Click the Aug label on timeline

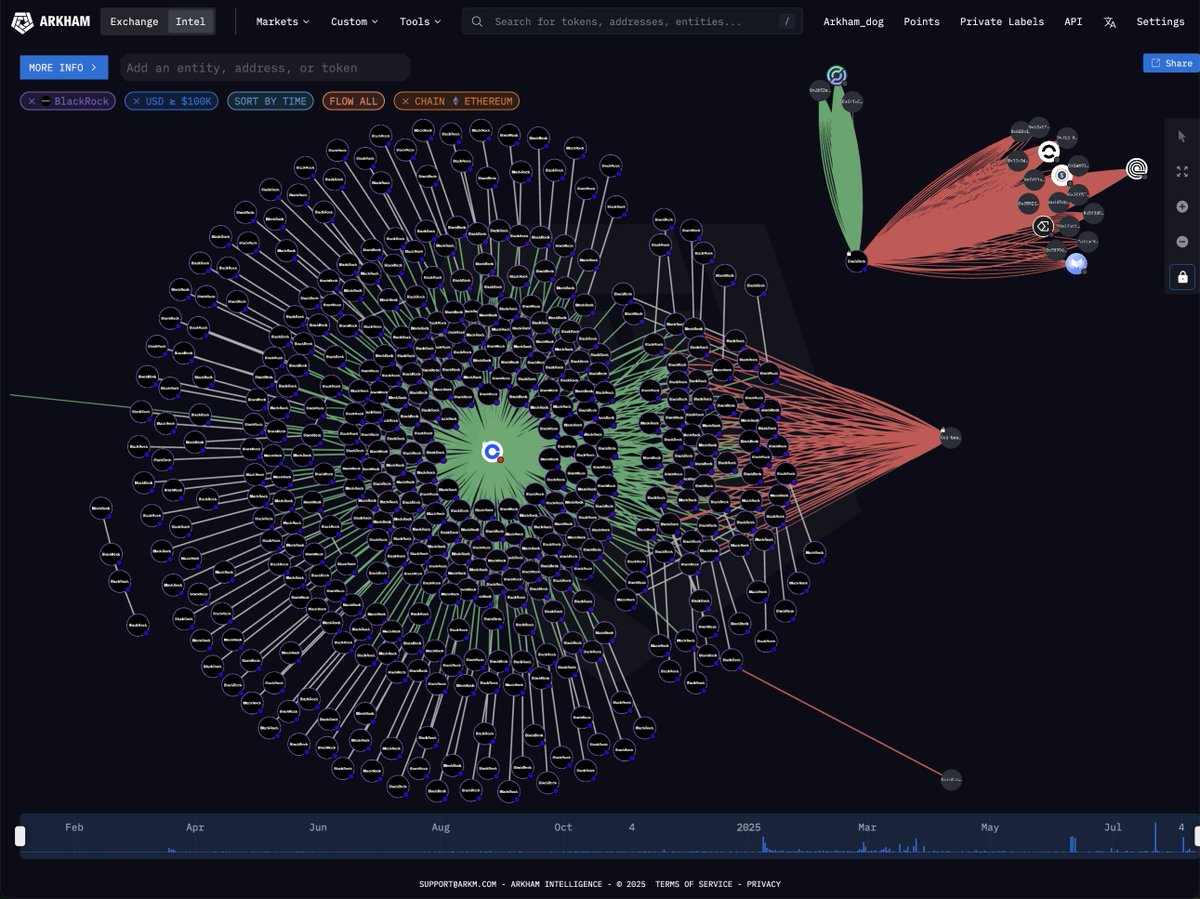tap(440, 827)
